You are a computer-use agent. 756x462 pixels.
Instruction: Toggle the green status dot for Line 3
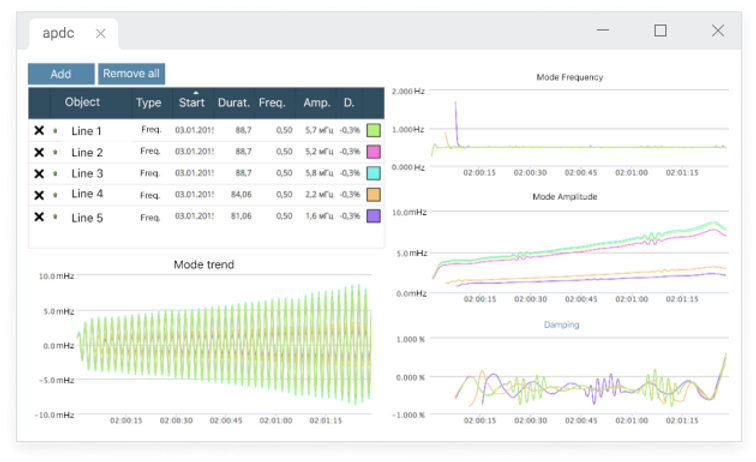coord(55,174)
